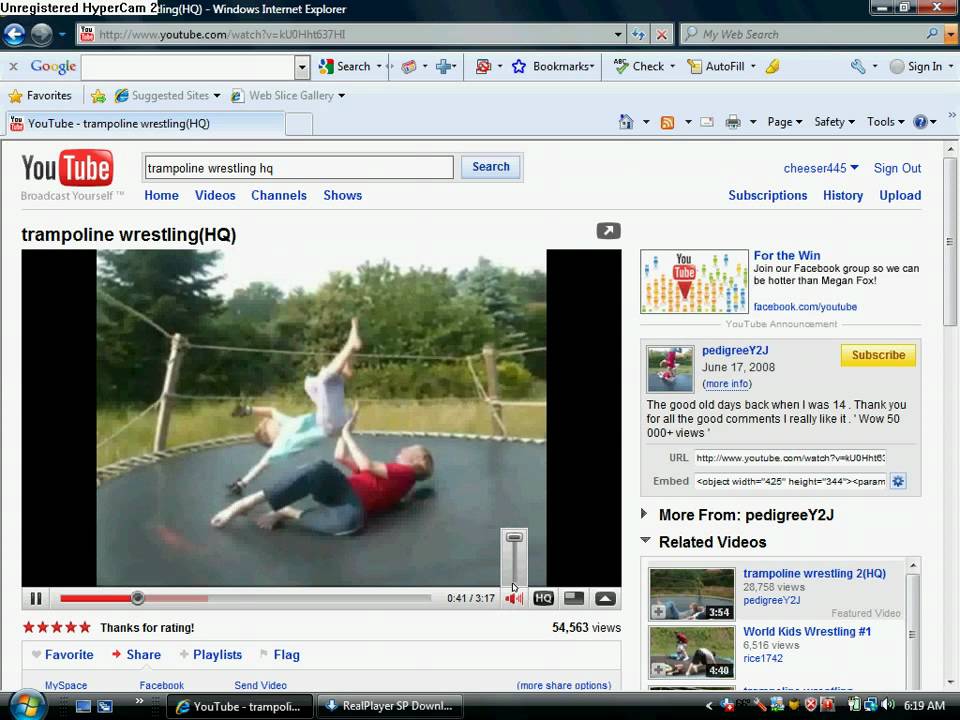
Task: Open the Tools menu
Action: [x=885, y=122]
